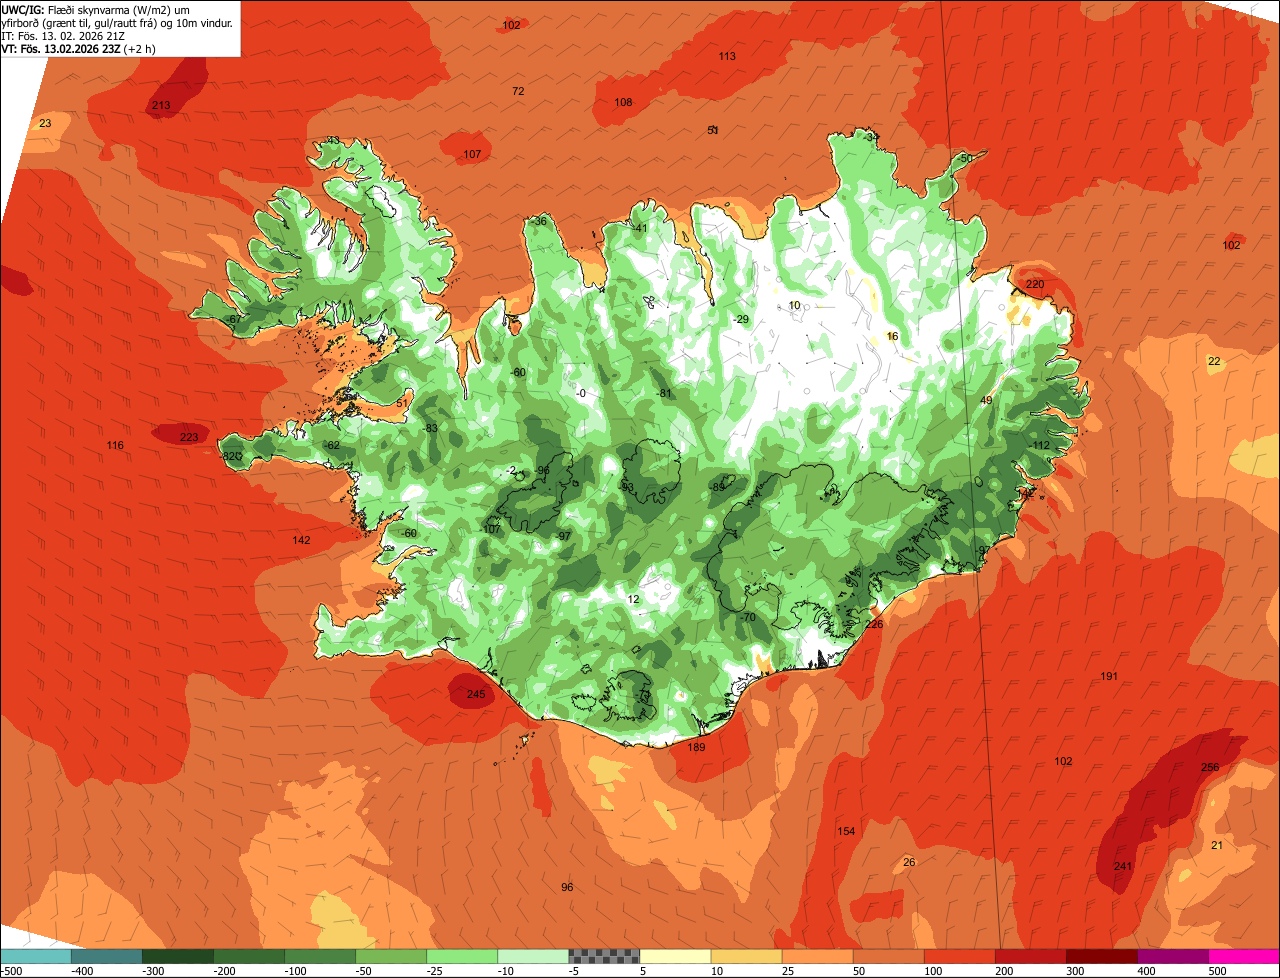Click the map value 820

(x=232, y=456)
